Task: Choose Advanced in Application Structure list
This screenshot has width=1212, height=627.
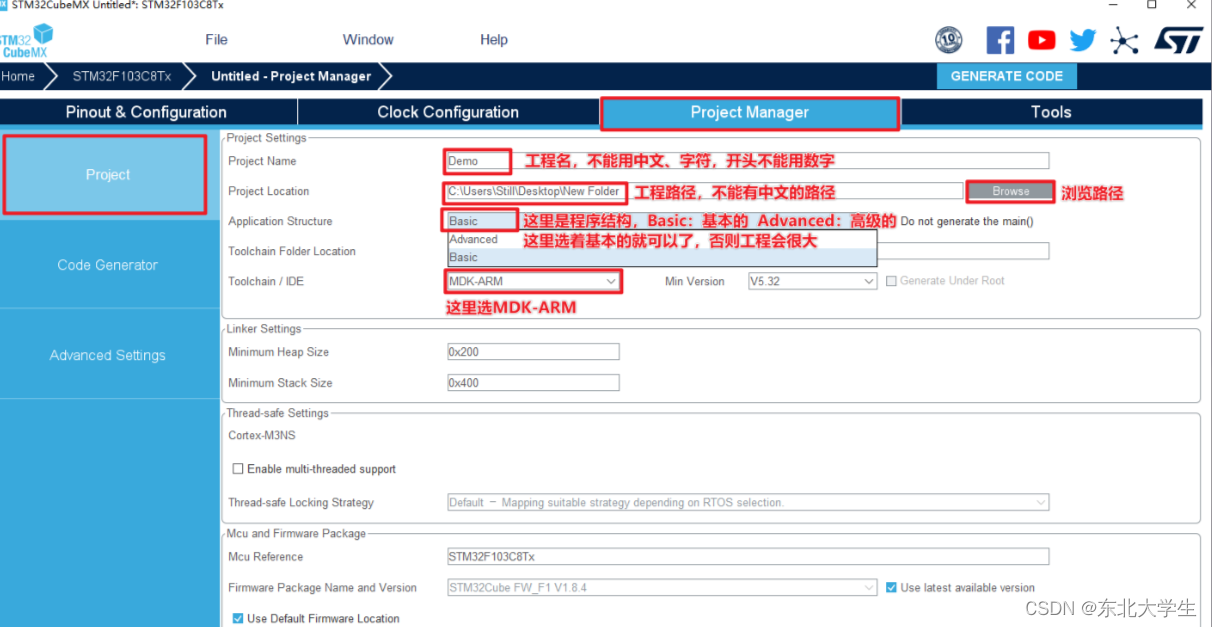Action: (661, 240)
